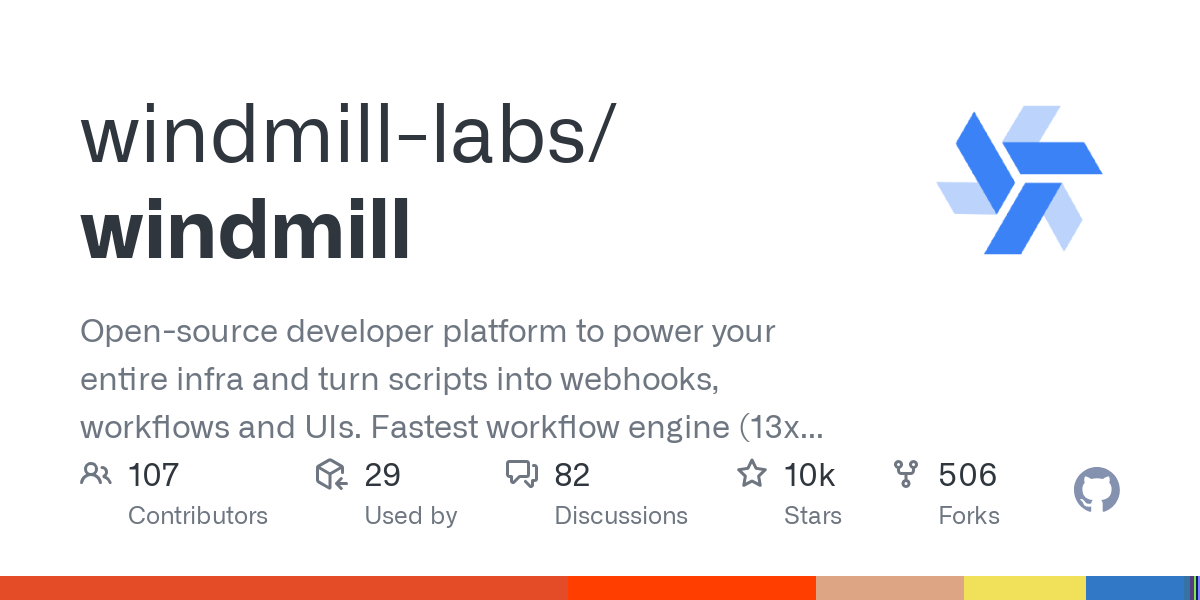Viewport: 1200px width, 600px height.
Task: Open the bold windmill repository name
Action: click(x=245, y=228)
